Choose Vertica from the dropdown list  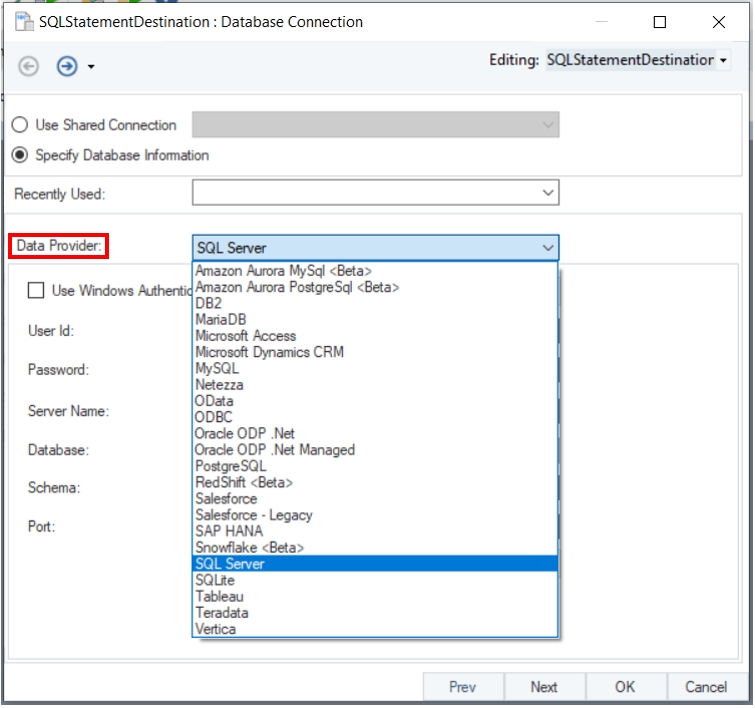click(216, 629)
